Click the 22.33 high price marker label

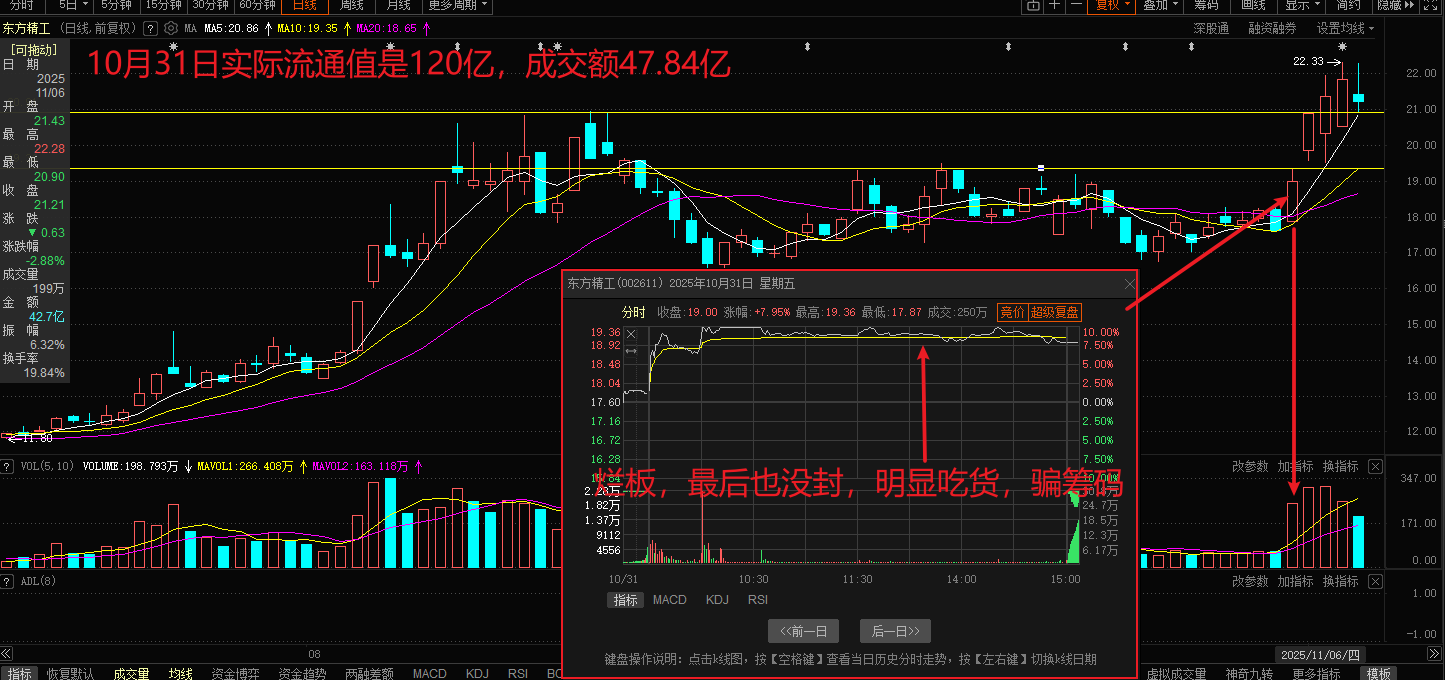(x=1308, y=61)
